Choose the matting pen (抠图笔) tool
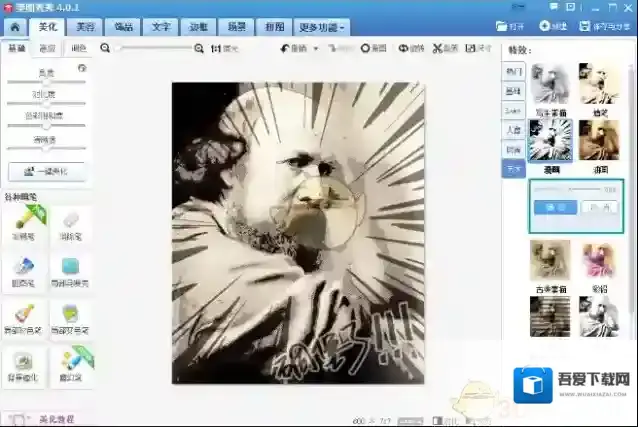 pyautogui.click(x=24, y=269)
